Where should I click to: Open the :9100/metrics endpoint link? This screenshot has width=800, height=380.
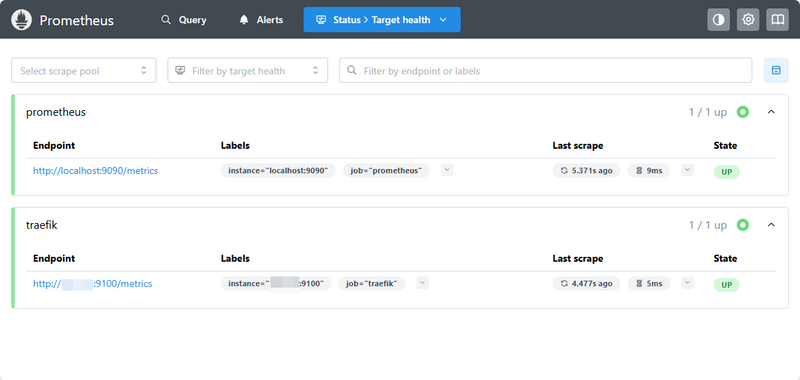tap(92, 284)
